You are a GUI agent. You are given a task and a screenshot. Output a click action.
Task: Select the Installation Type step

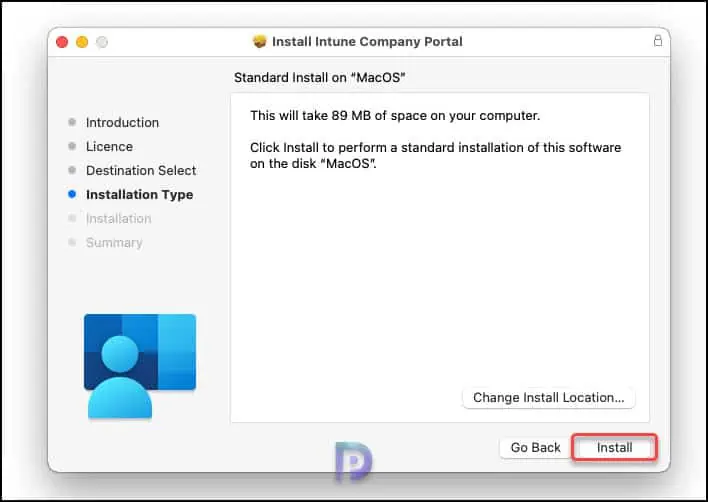click(140, 195)
